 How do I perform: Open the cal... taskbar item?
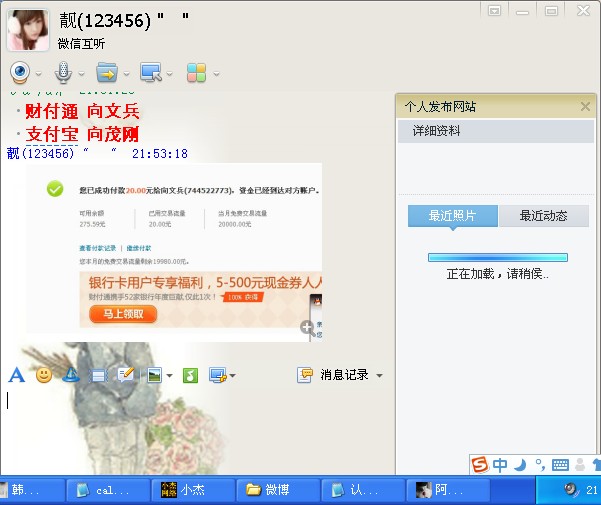pos(108,490)
